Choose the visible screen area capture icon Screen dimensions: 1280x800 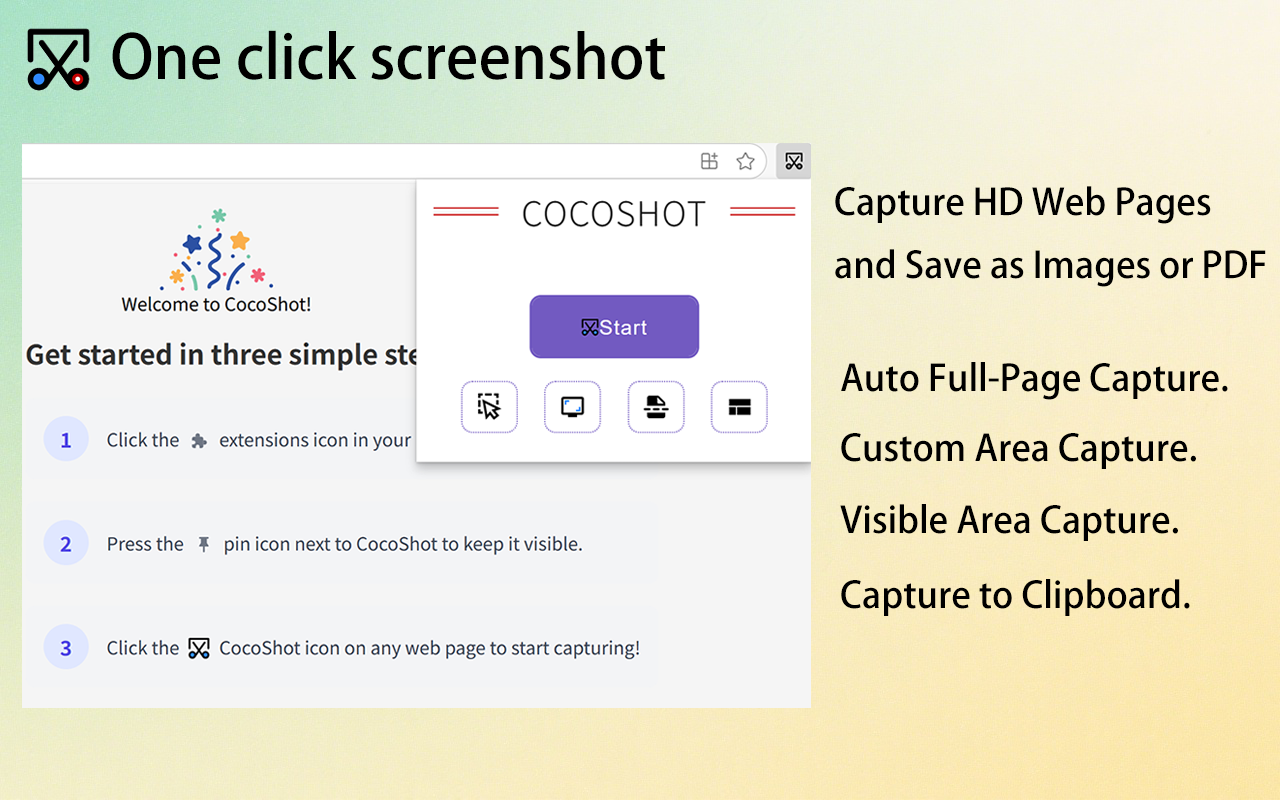572,407
